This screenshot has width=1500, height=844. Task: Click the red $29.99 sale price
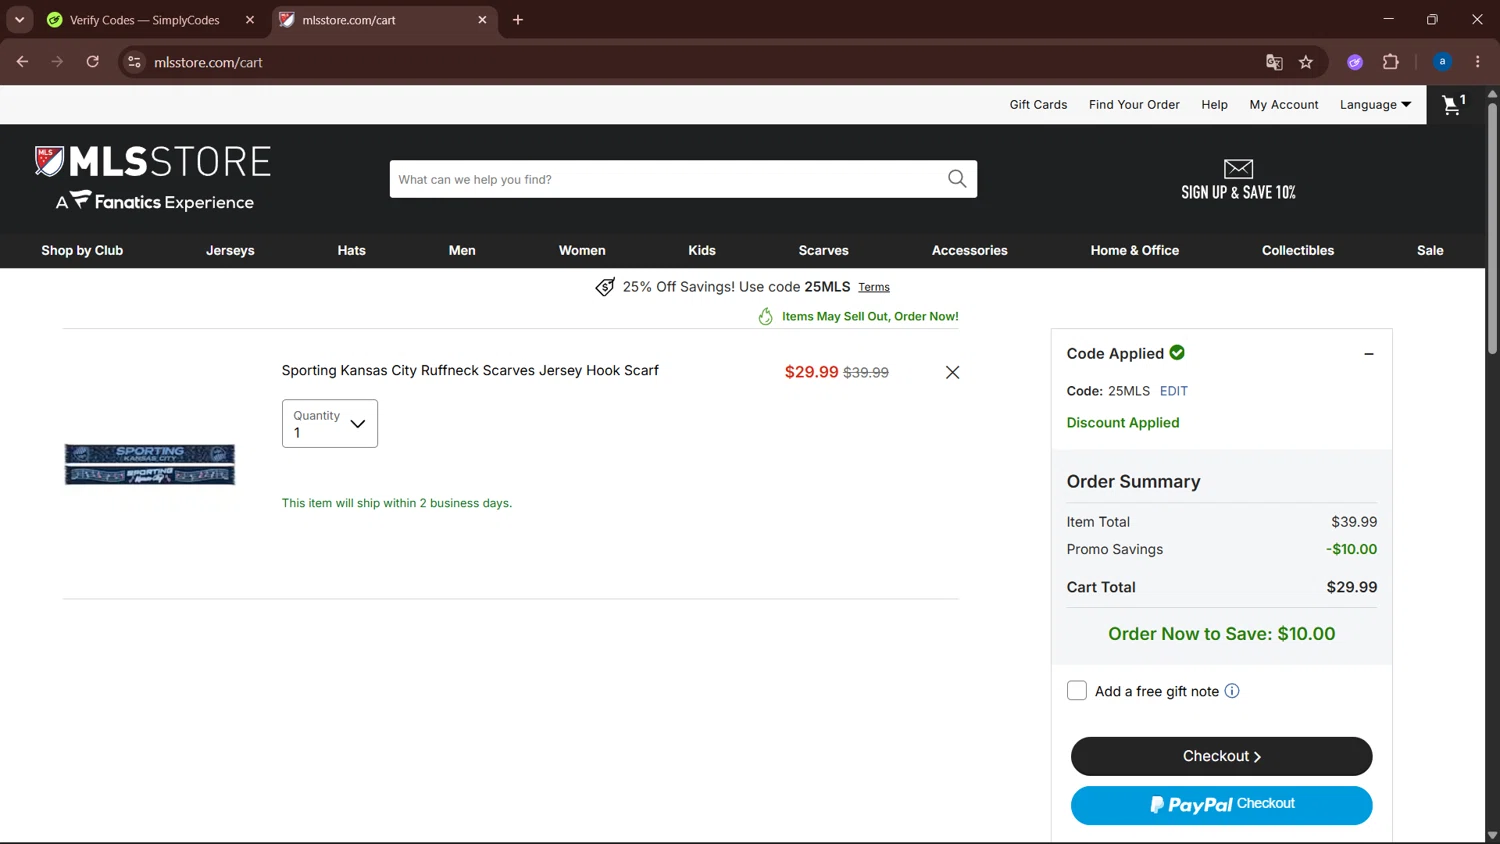pos(812,372)
